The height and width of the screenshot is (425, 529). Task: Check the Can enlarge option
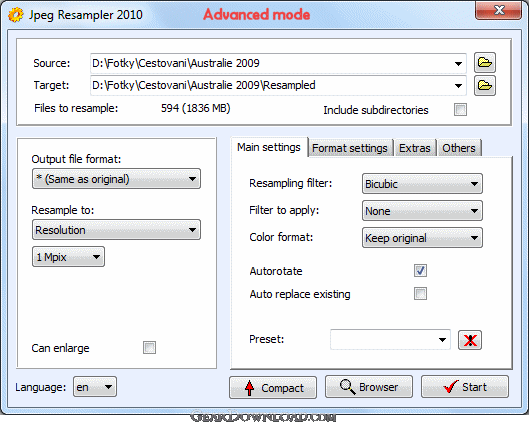(x=149, y=347)
